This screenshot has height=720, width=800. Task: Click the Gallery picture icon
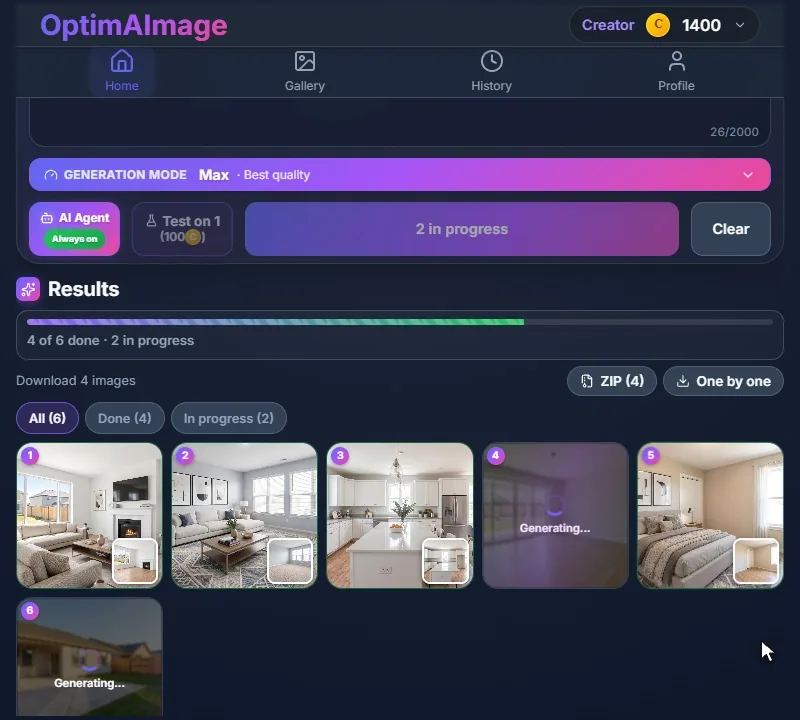(x=305, y=61)
